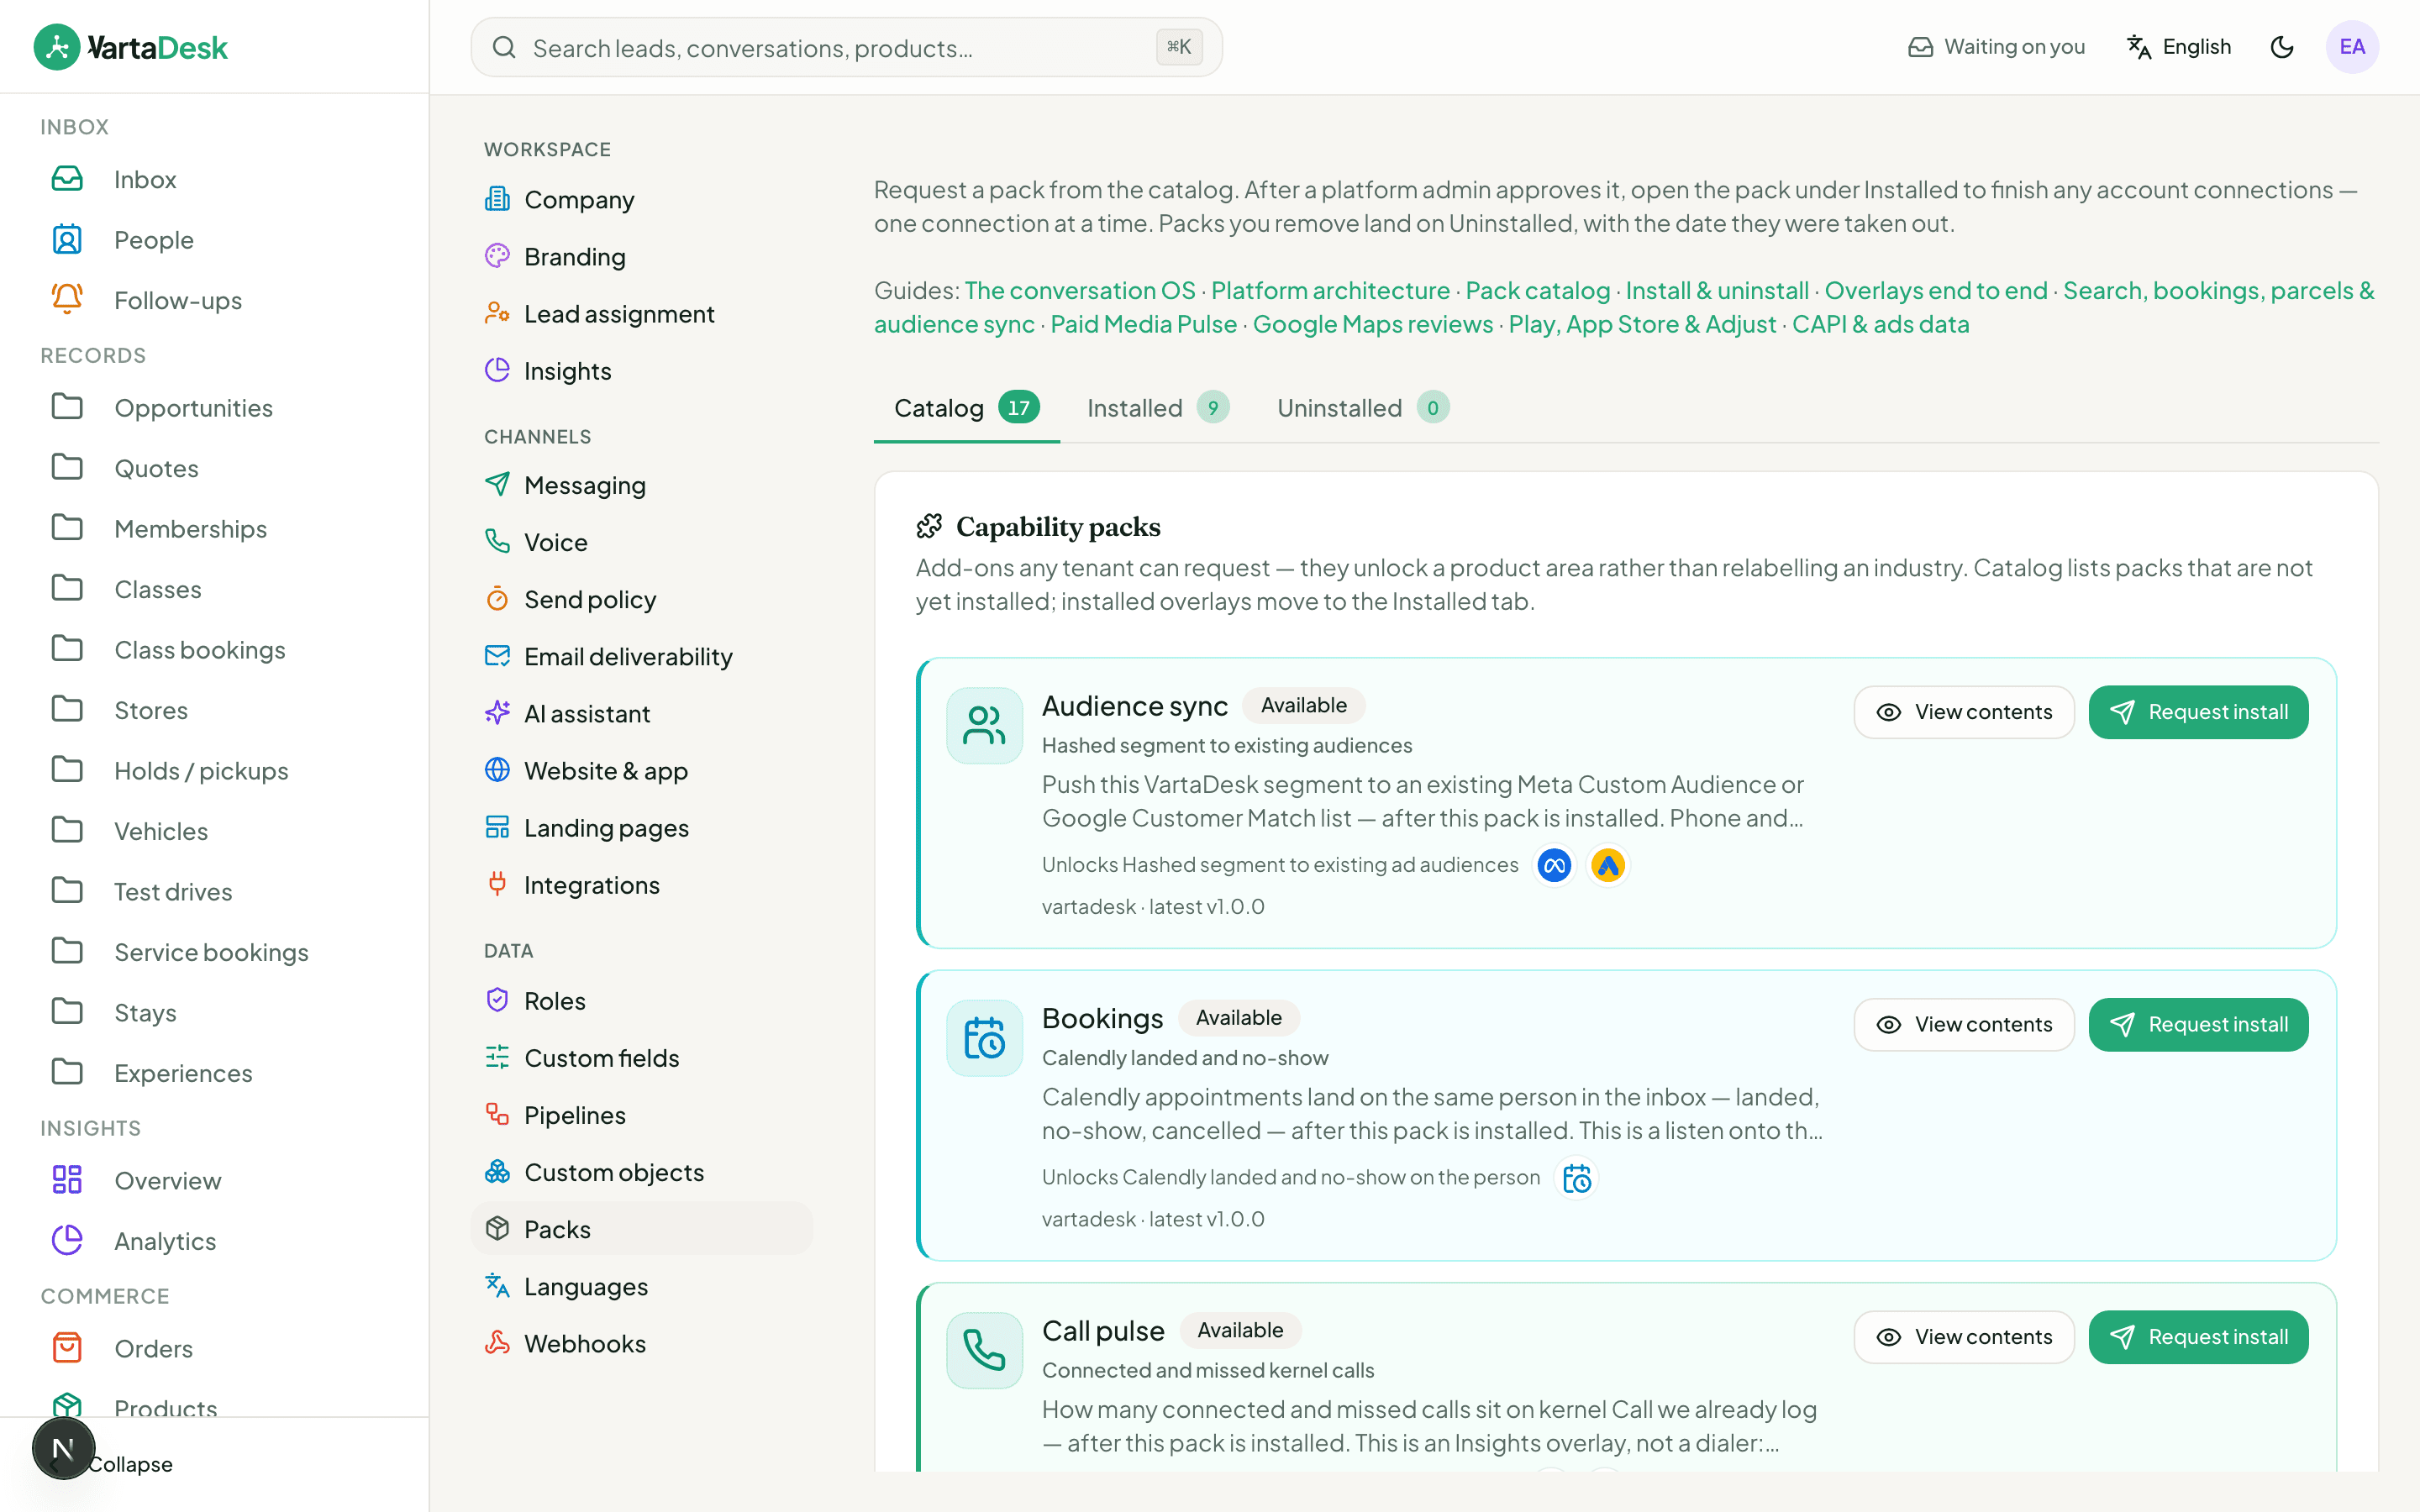Click Landing pages layout icon
The image size is (2420, 1512).
pos(497,827)
